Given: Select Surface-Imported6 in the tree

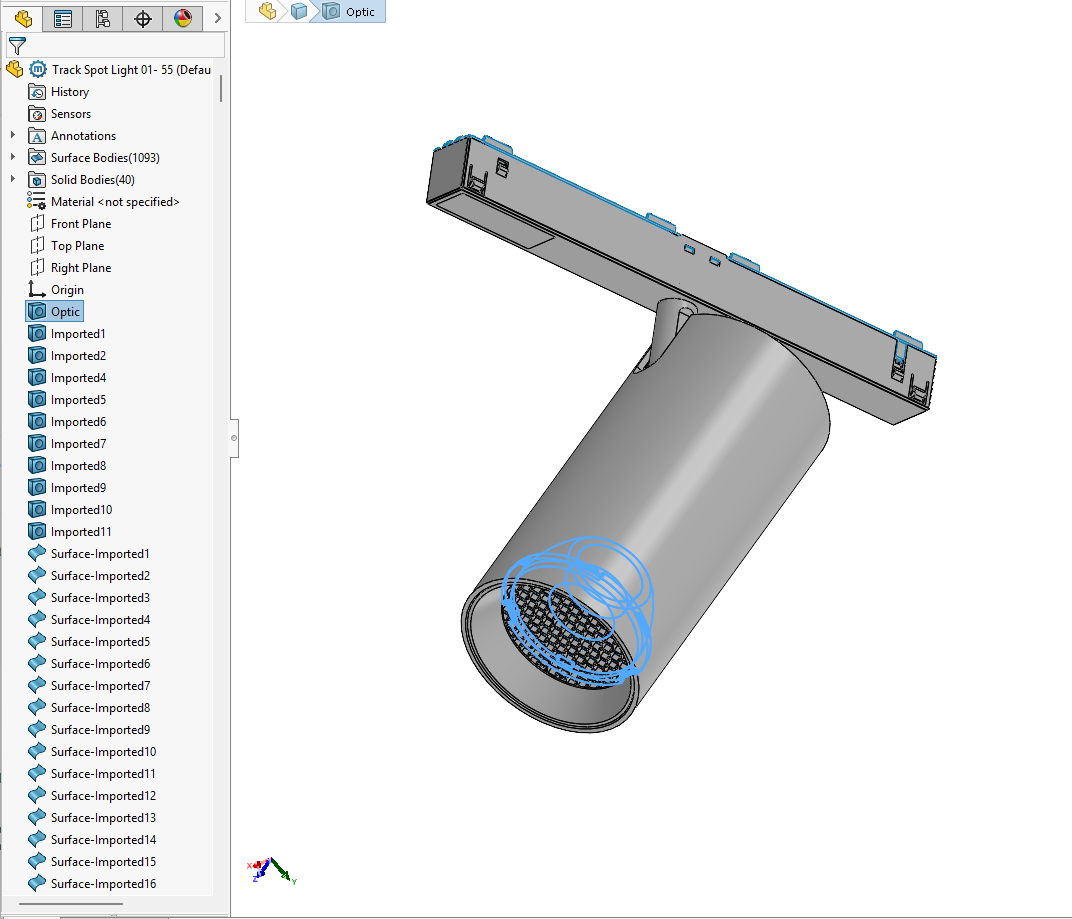Looking at the screenshot, I should (x=100, y=663).
